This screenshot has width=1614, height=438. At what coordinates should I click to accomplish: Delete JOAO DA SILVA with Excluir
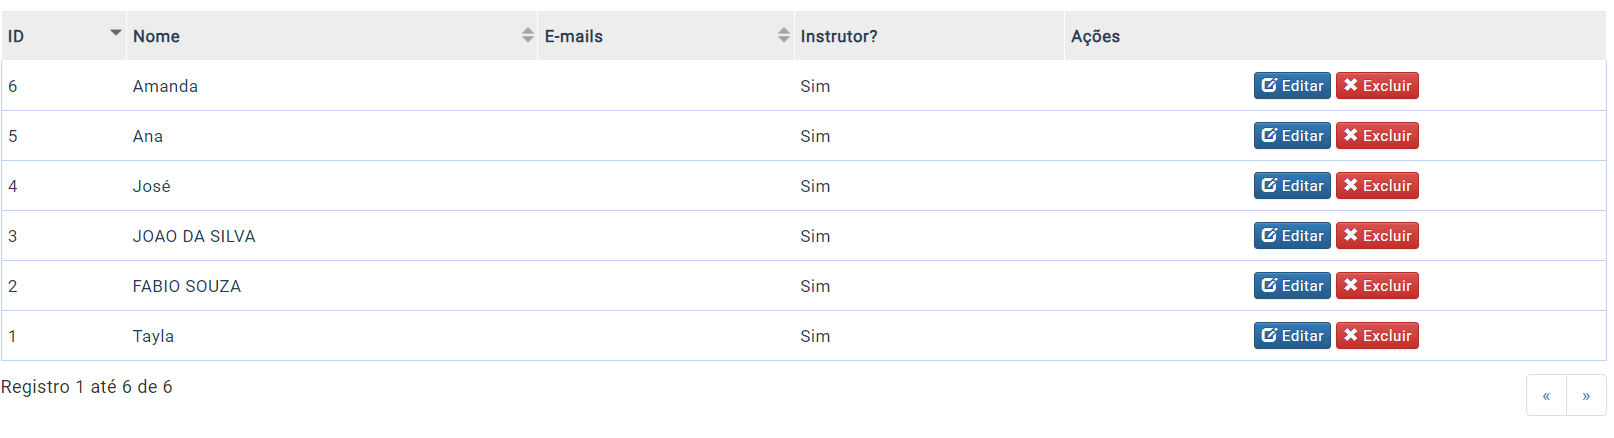point(1377,236)
